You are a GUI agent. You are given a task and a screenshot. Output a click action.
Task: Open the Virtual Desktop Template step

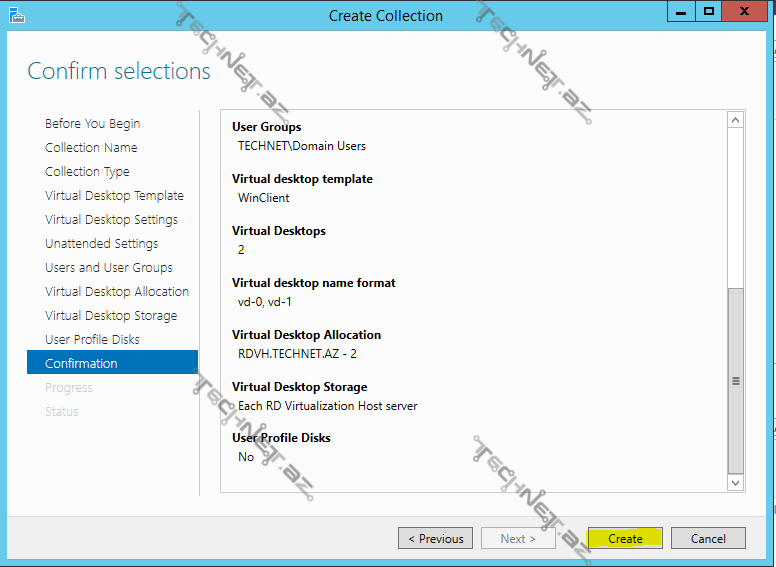[x=114, y=196]
